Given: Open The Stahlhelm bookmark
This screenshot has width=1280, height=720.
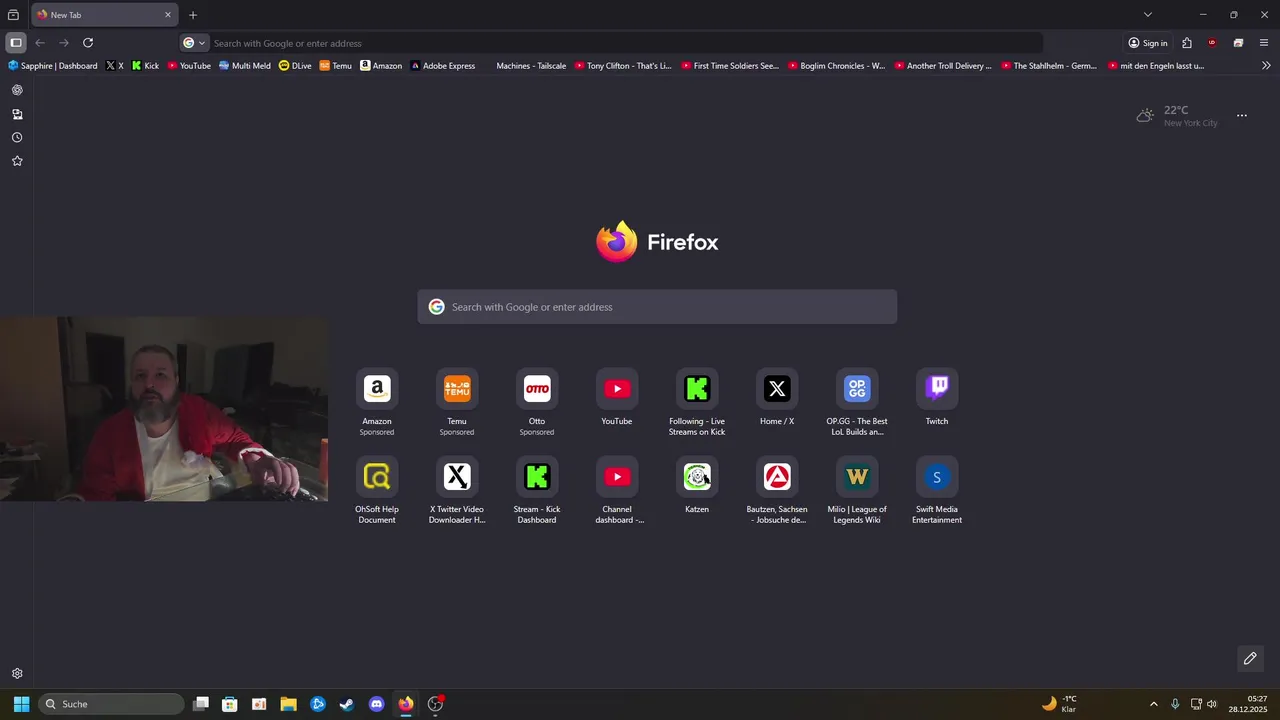Looking at the screenshot, I should point(1049,66).
